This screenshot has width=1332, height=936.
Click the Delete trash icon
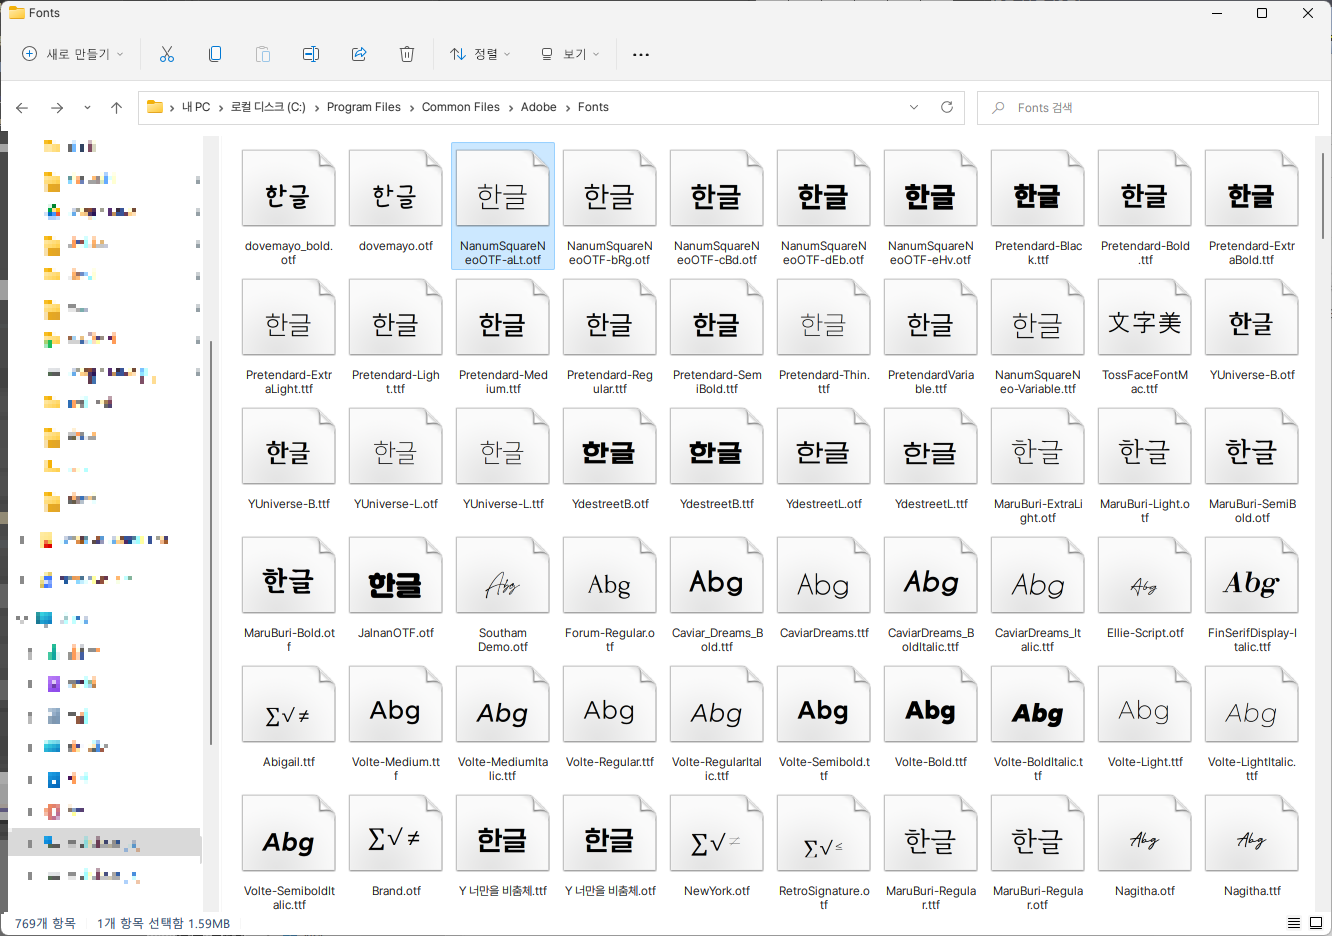pos(407,54)
